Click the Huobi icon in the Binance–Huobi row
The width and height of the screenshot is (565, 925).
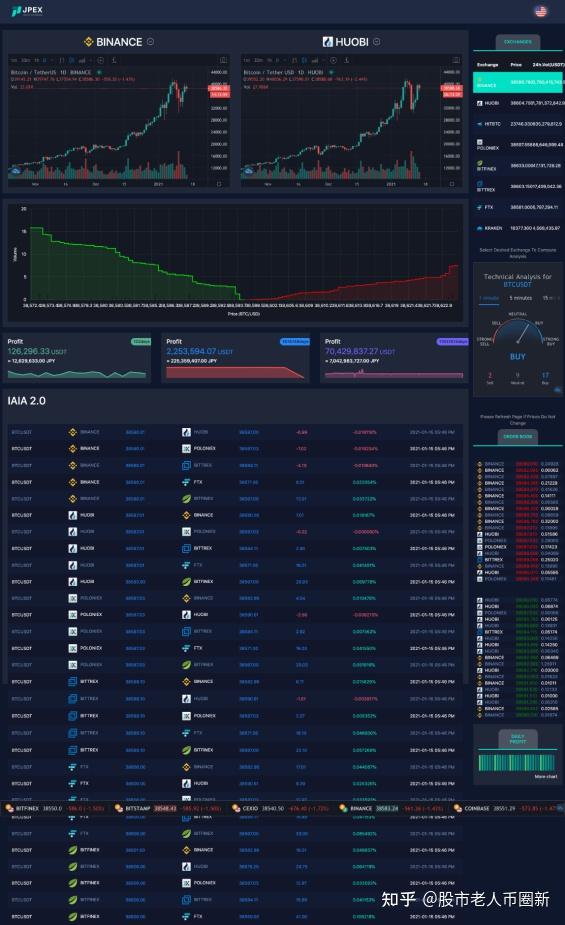pyautogui.click(x=186, y=432)
